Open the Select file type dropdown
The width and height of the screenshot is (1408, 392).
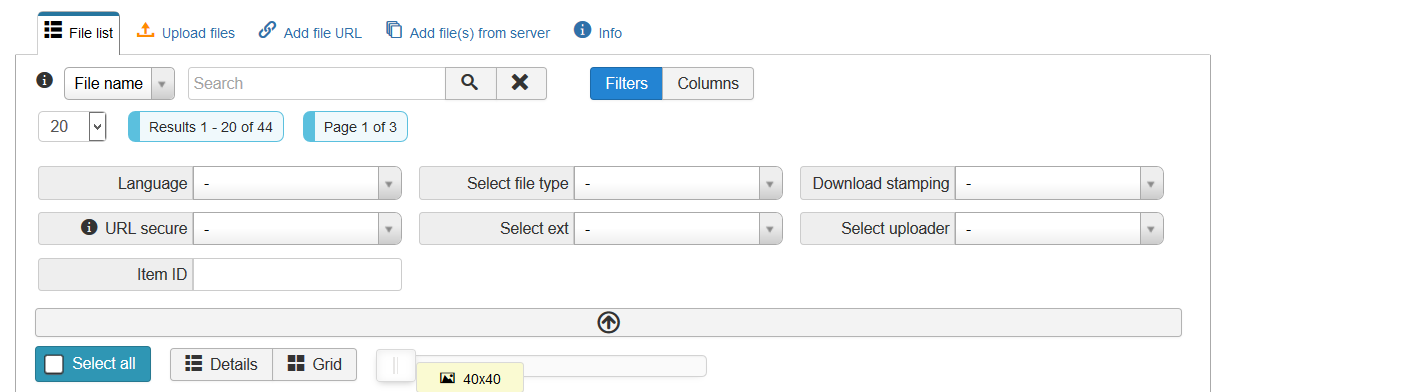678,184
